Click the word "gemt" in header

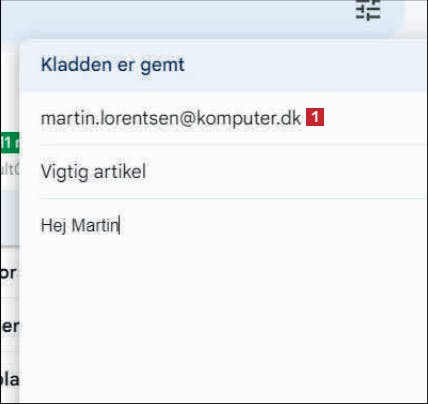point(162,66)
